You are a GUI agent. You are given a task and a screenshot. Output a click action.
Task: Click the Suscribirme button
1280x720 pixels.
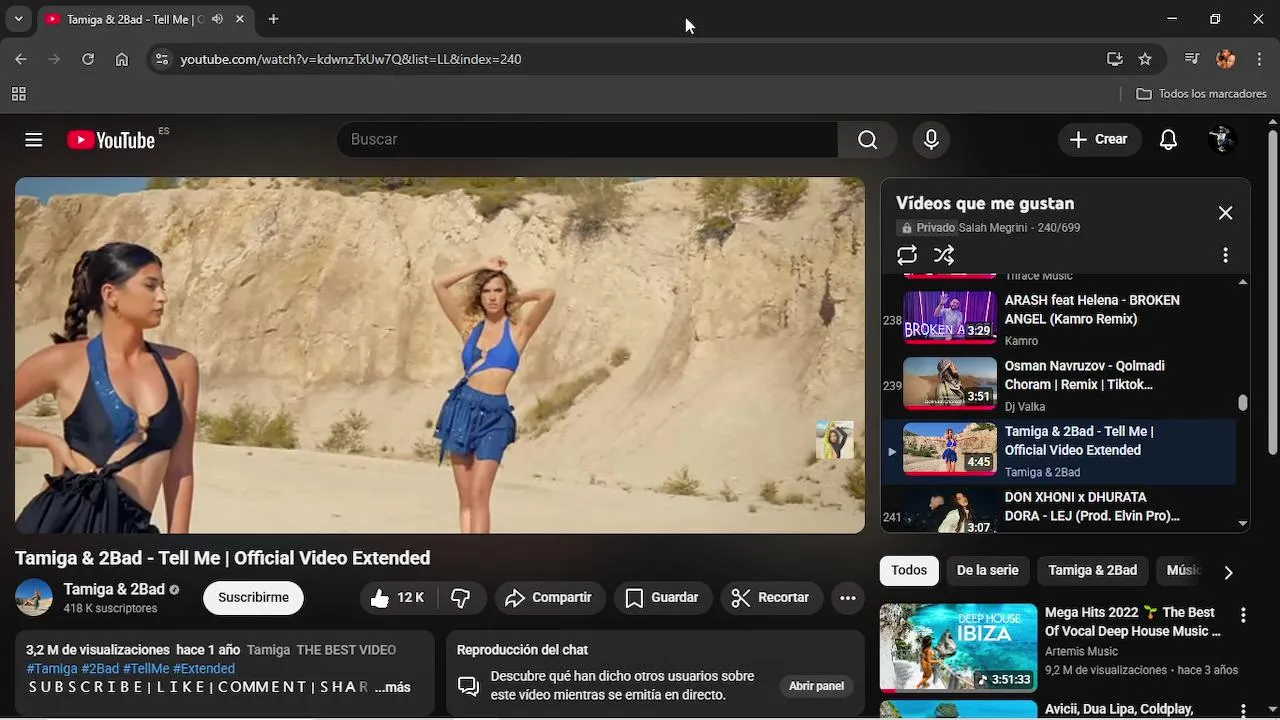[x=253, y=598]
